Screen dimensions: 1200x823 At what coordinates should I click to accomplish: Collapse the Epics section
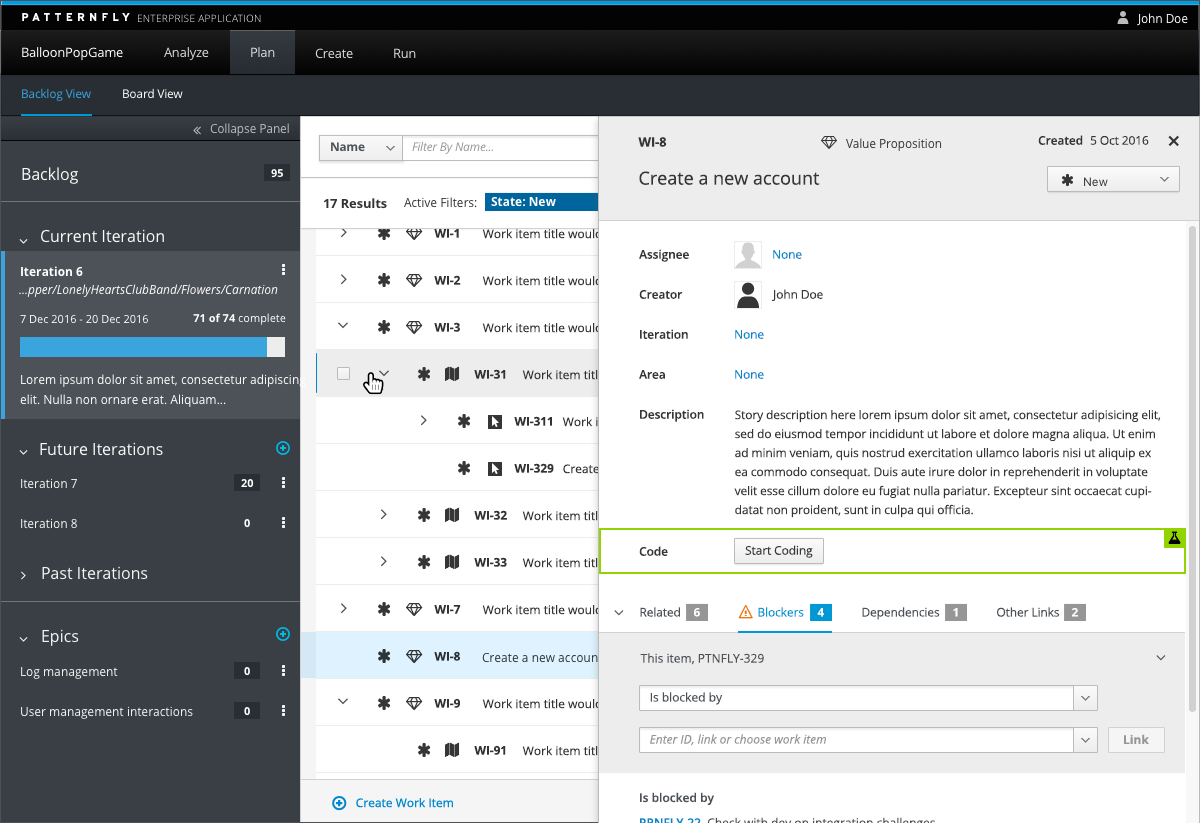pyautogui.click(x=23, y=638)
